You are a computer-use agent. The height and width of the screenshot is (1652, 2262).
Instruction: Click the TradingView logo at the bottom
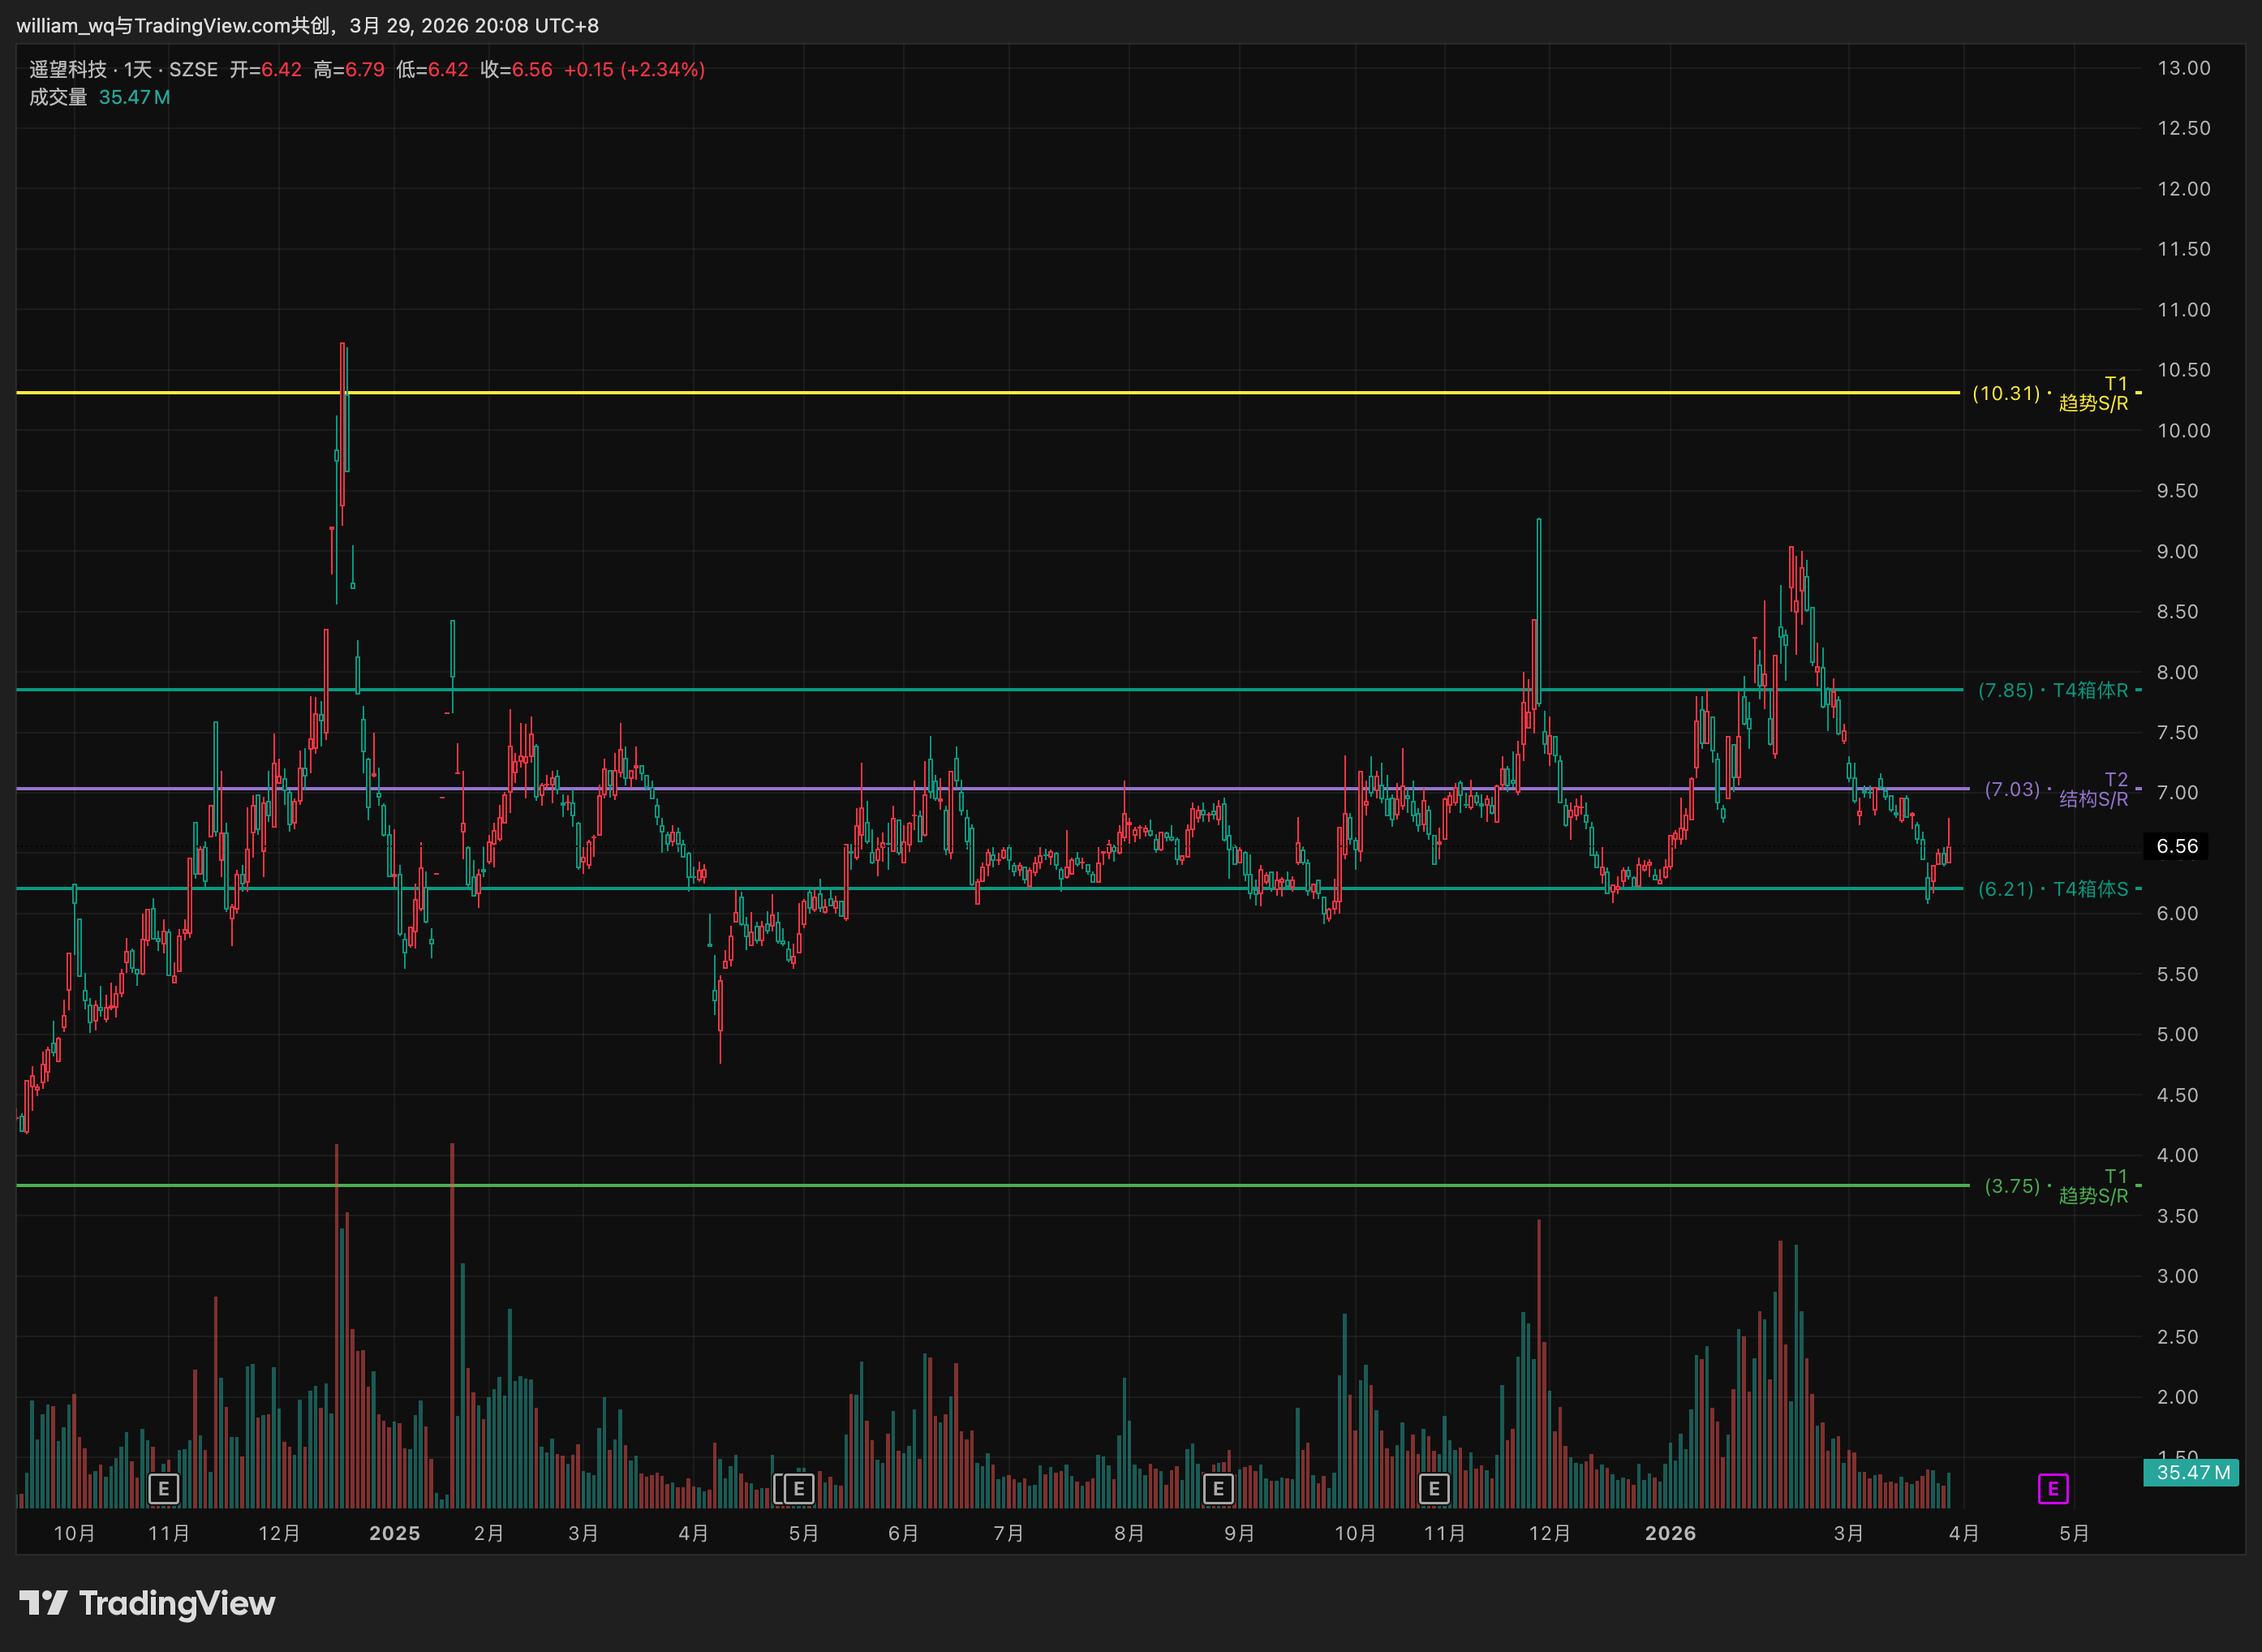147,1603
